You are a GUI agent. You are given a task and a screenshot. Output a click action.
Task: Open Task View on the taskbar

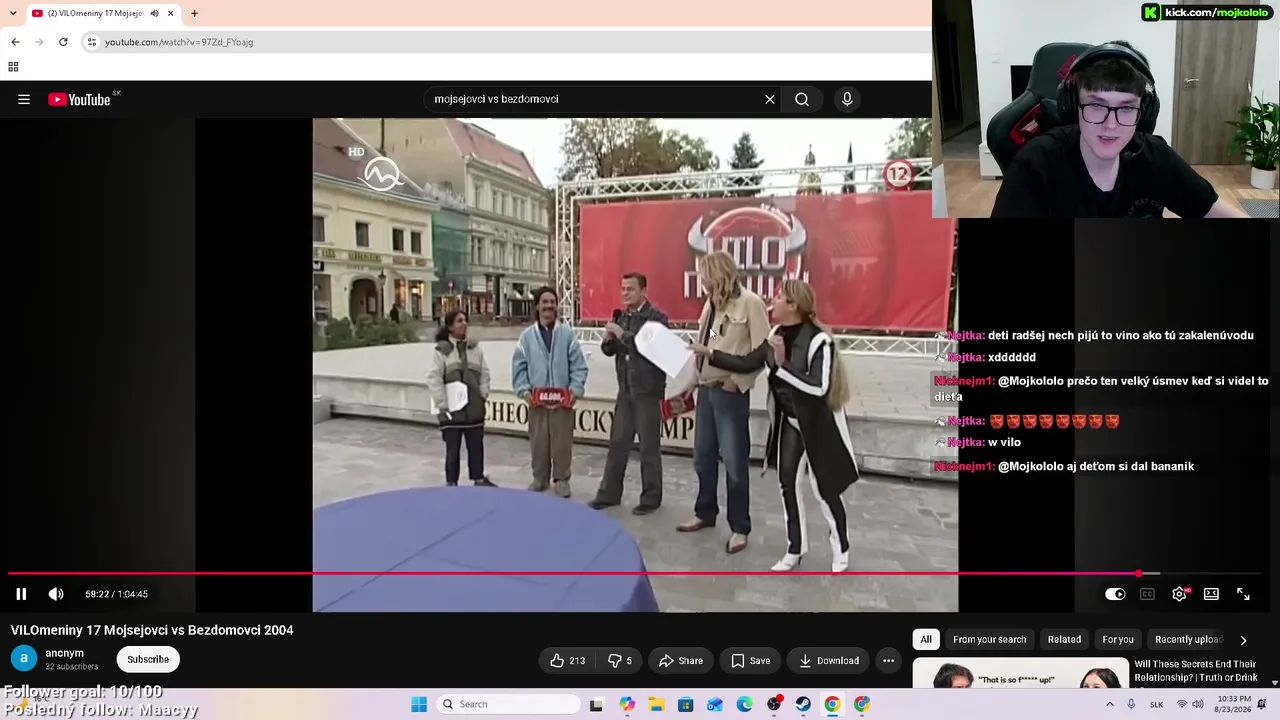click(596, 704)
